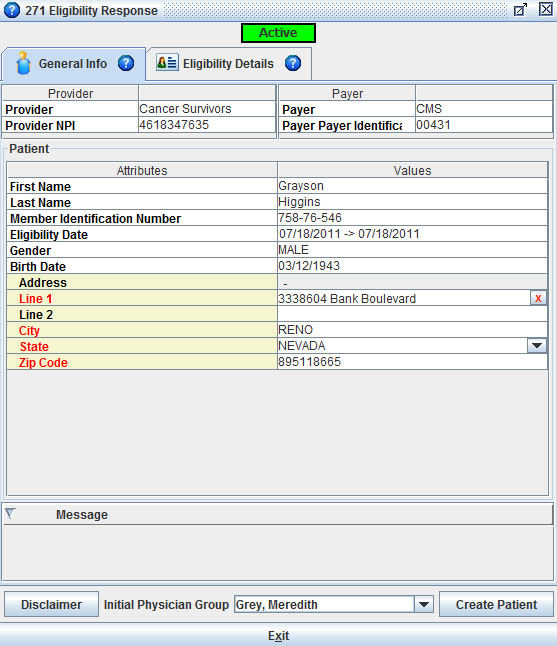Select the Grey, Meredith combo box
The height and width of the screenshot is (646, 557).
[334, 604]
